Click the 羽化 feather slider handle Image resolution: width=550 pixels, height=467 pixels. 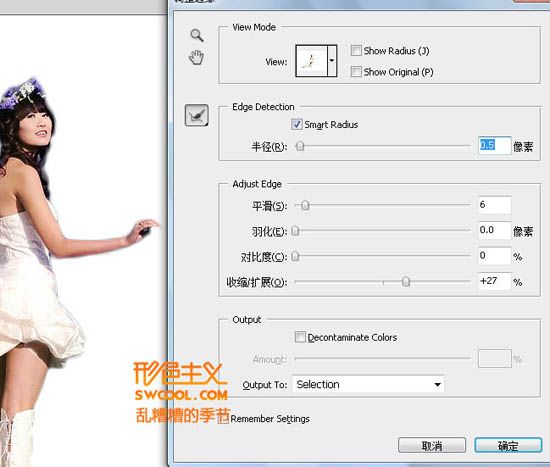[x=295, y=231]
